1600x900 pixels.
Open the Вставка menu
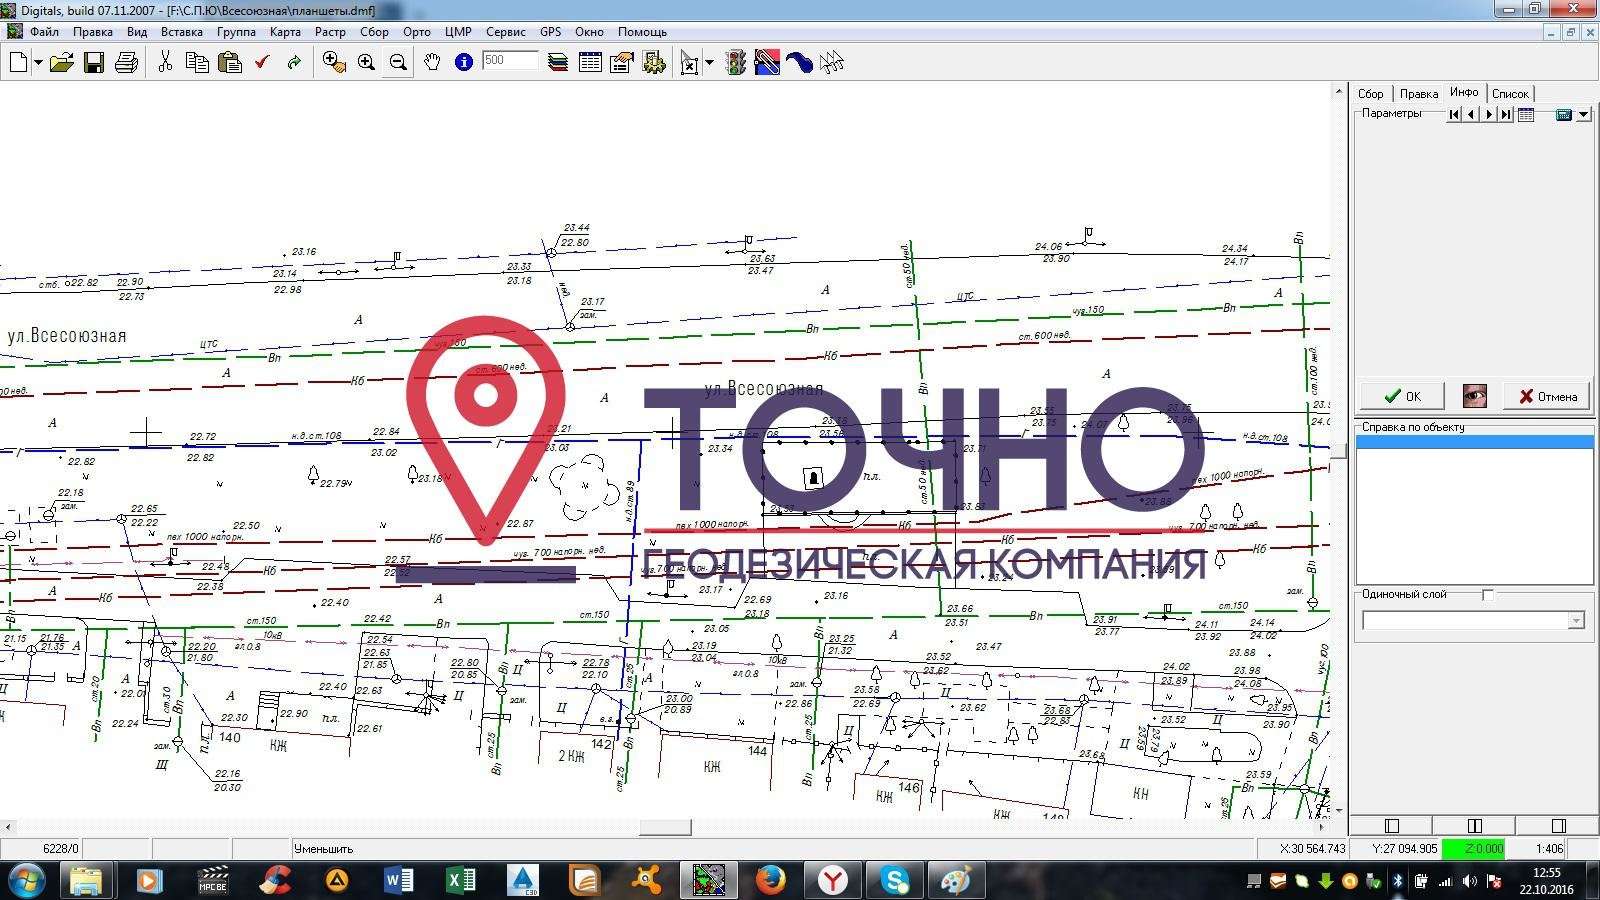(182, 32)
